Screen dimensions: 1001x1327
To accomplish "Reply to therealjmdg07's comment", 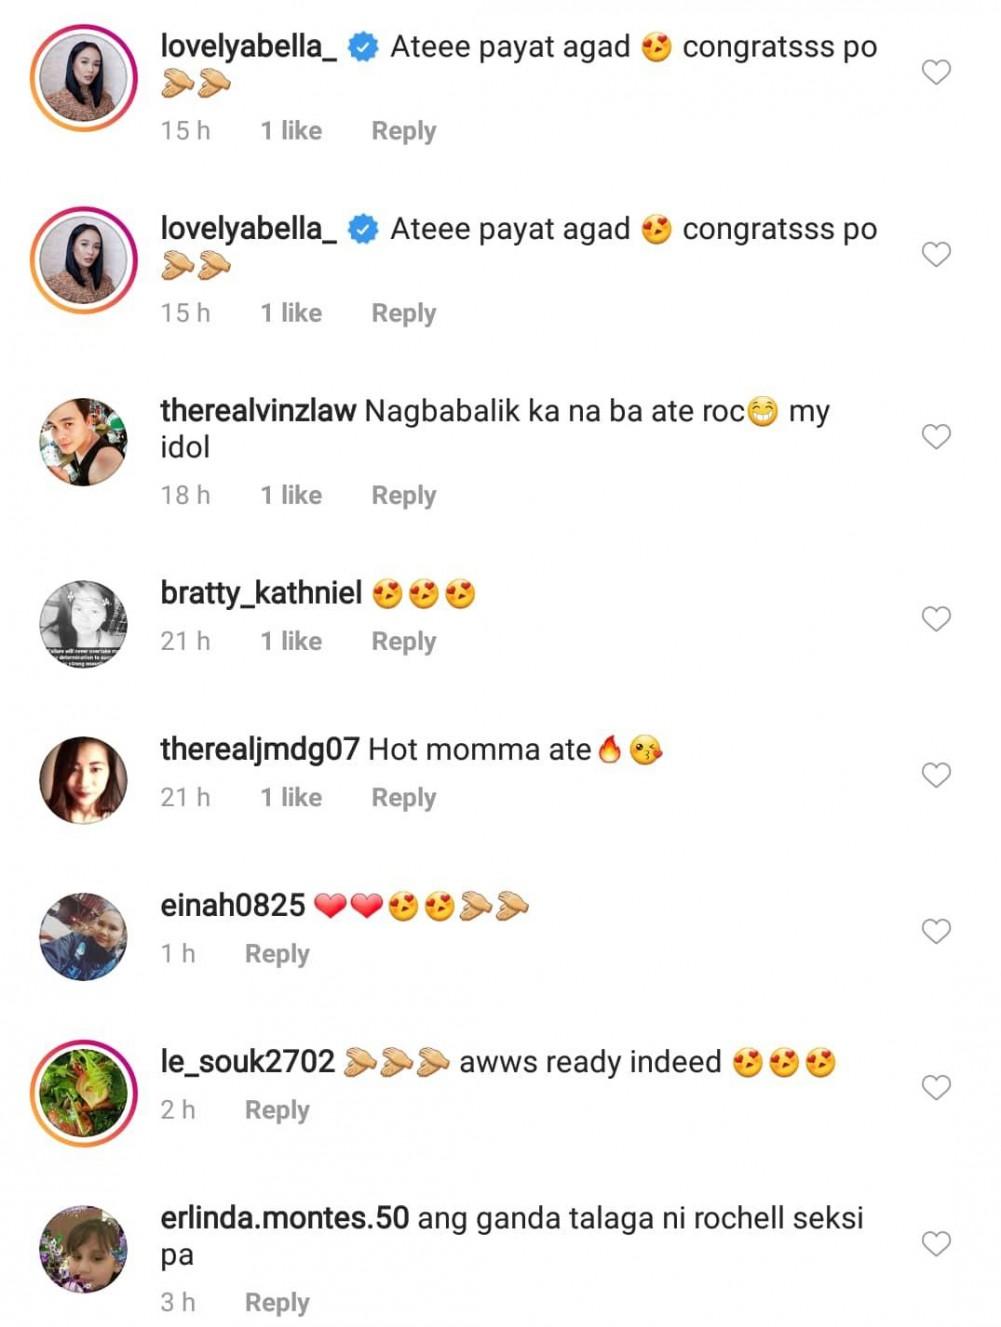I will (403, 798).
